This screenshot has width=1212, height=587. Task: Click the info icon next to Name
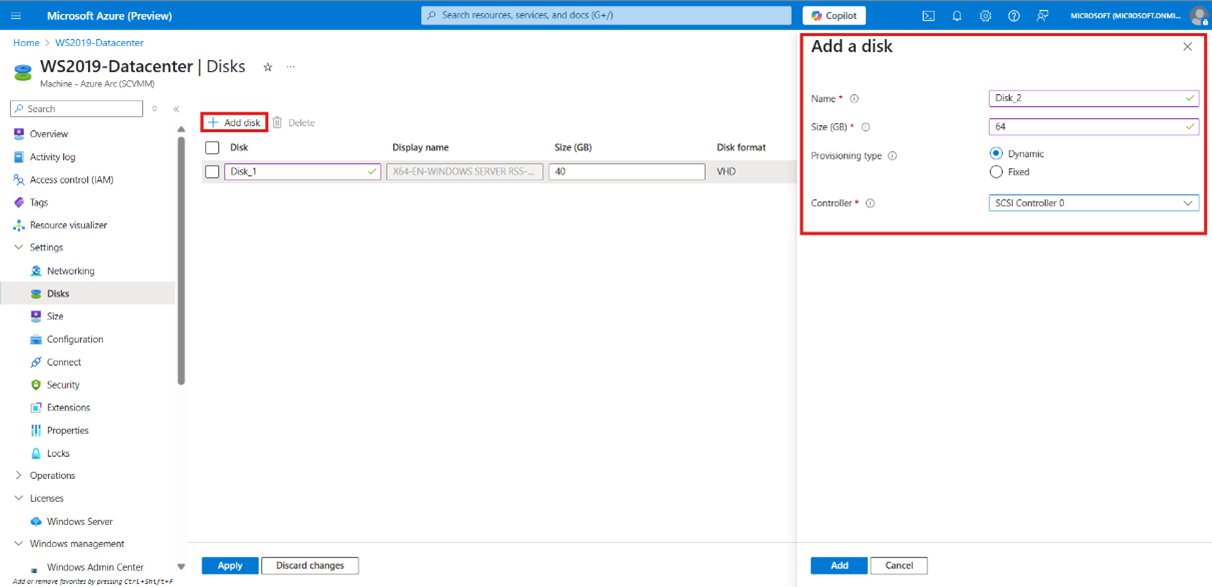(x=854, y=99)
